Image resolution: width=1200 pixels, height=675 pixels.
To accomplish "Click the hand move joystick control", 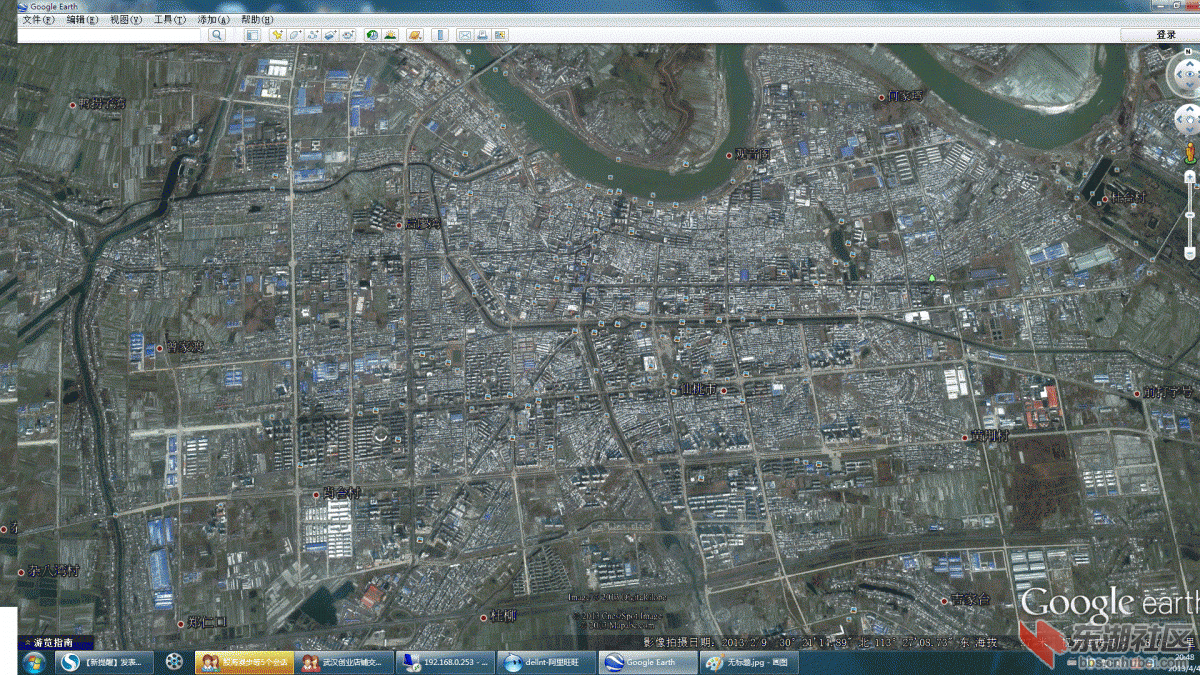I will [x=1190, y=120].
